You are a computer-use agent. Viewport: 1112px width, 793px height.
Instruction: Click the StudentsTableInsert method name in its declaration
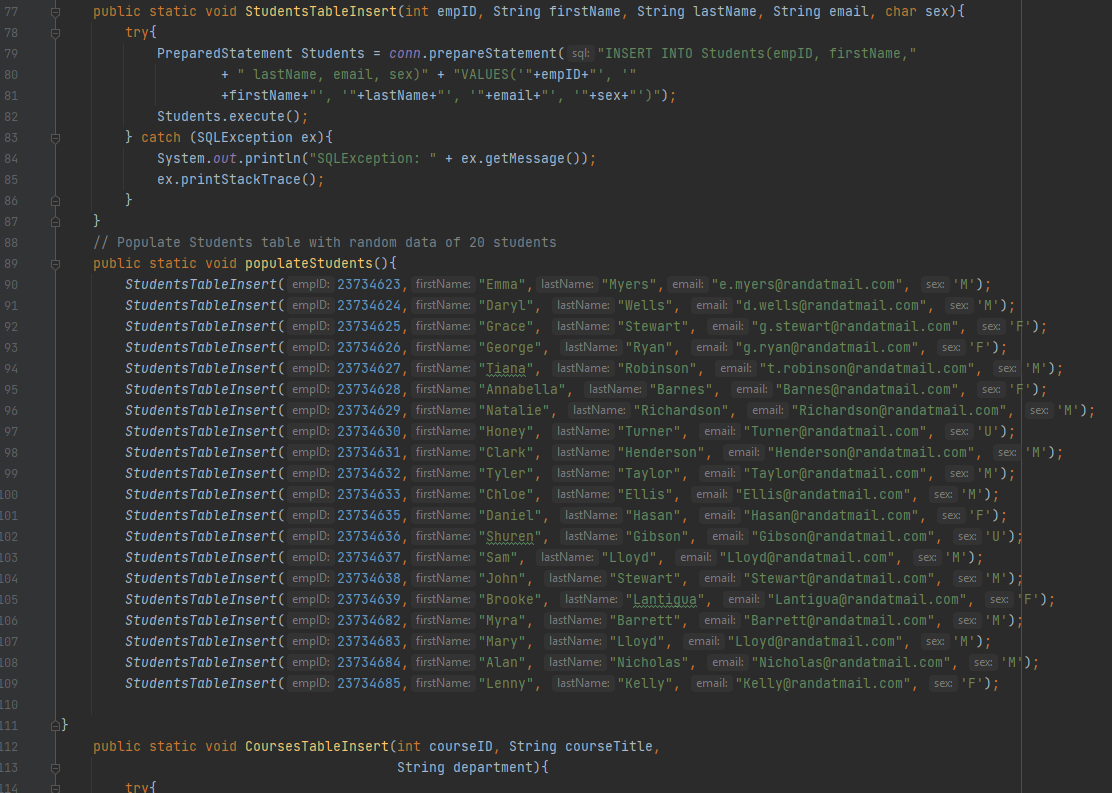tap(321, 11)
